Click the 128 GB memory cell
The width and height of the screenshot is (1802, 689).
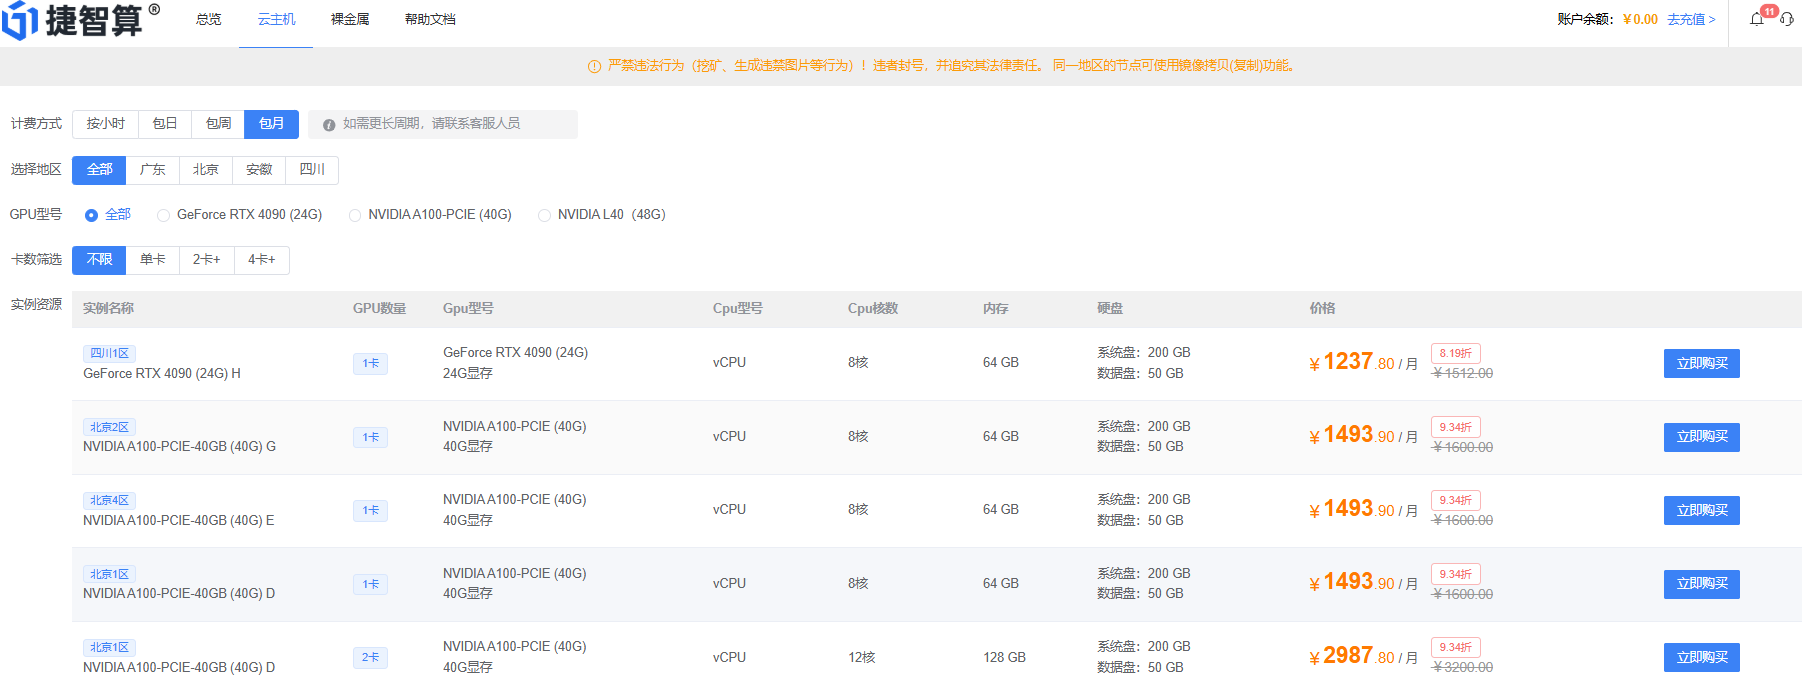point(1004,658)
